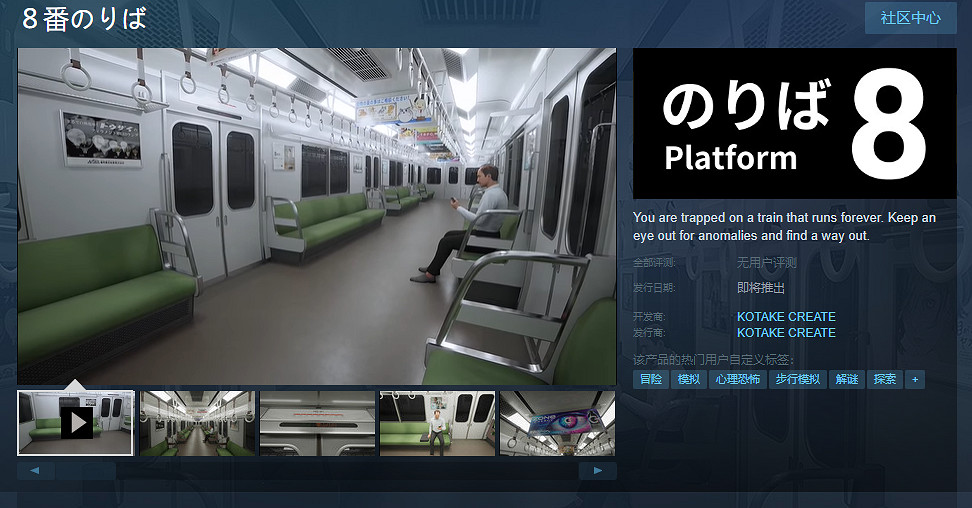
Task: Open the 社区中心 community hub
Action: (910, 19)
